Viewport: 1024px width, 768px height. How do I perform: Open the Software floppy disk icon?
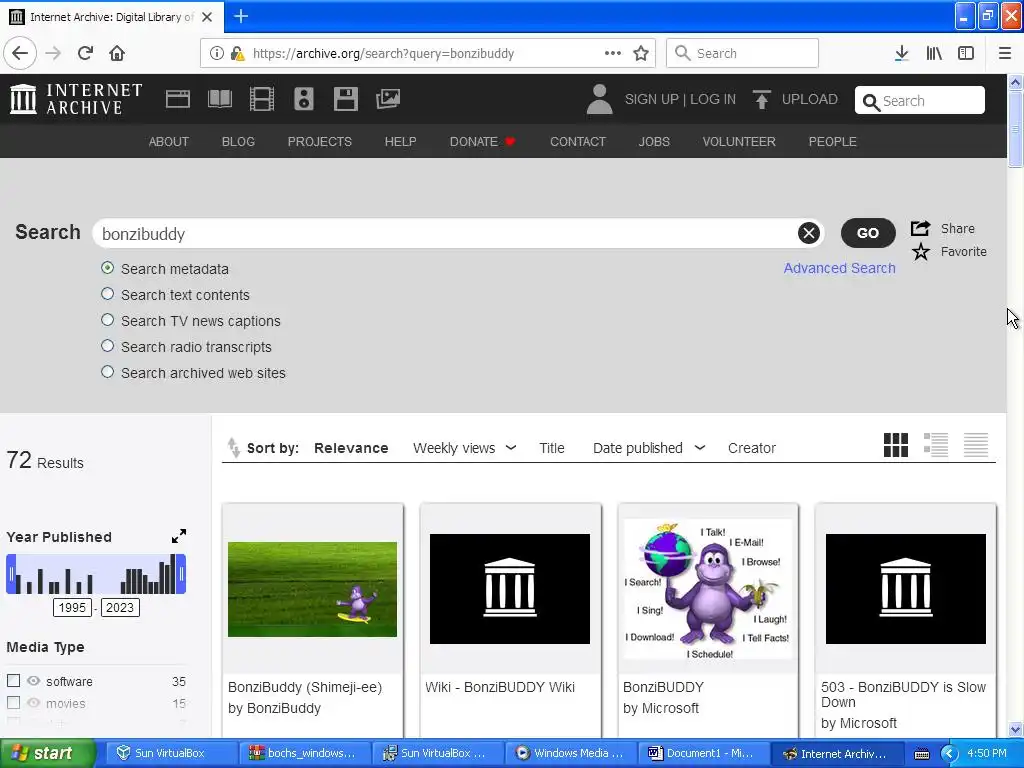pyautogui.click(x=345, y=99)
